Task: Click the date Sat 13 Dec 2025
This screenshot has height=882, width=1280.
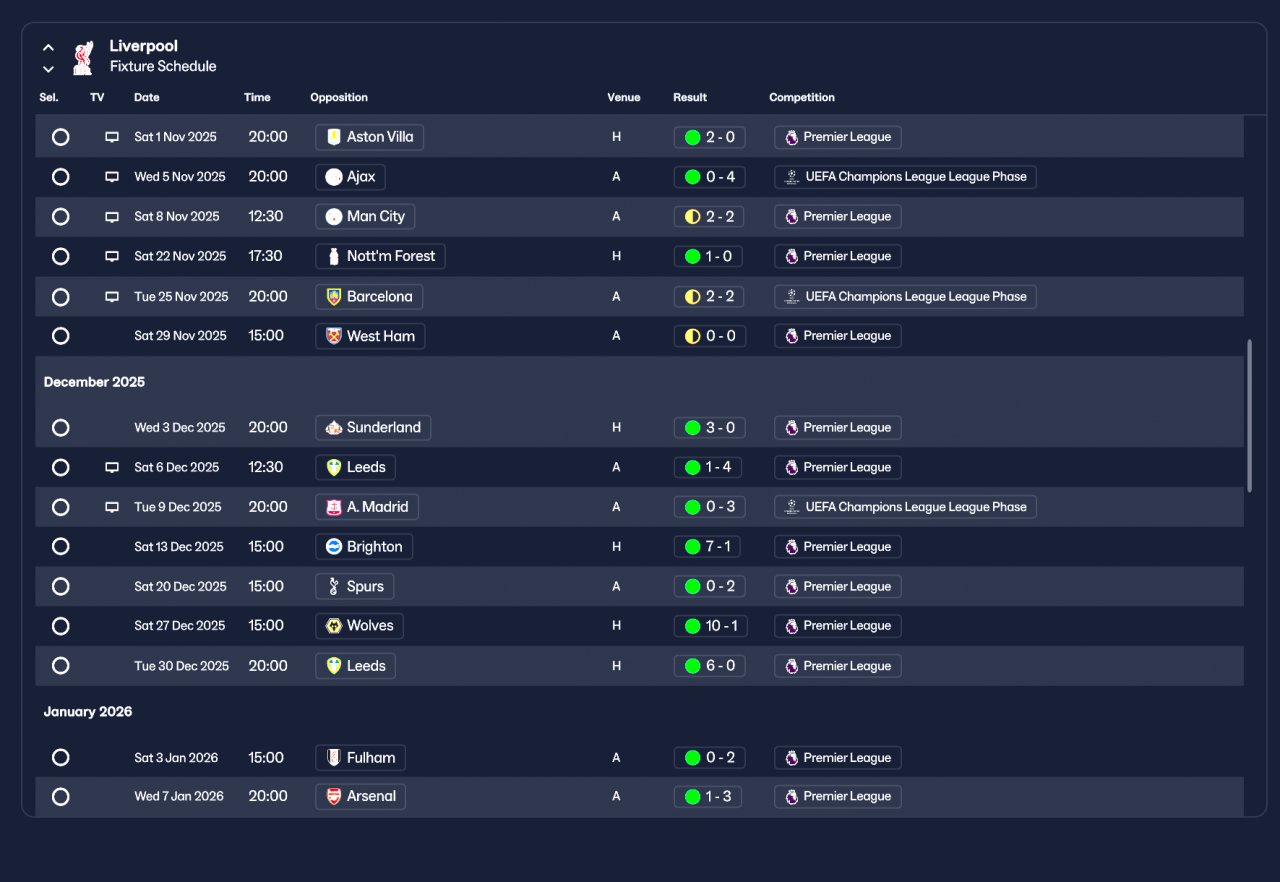Action: click(179, 547)
